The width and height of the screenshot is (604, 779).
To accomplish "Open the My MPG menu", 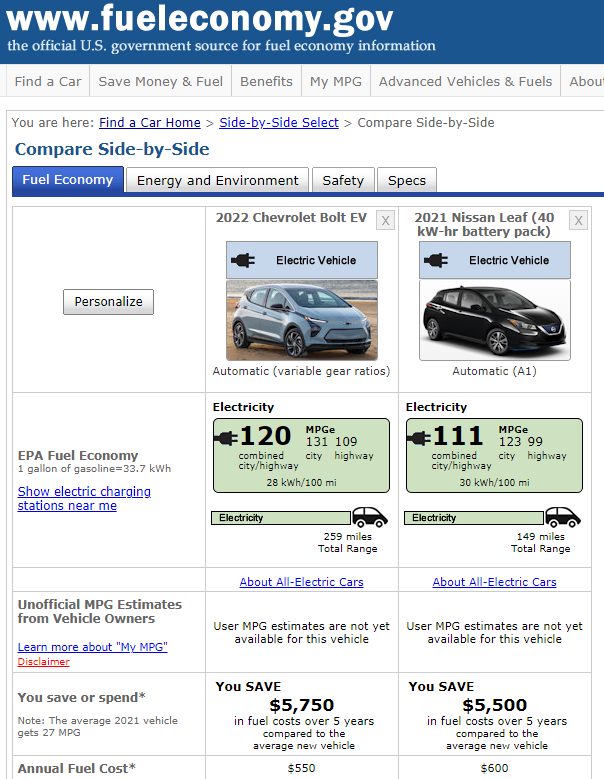I will [x=336, y=81].
